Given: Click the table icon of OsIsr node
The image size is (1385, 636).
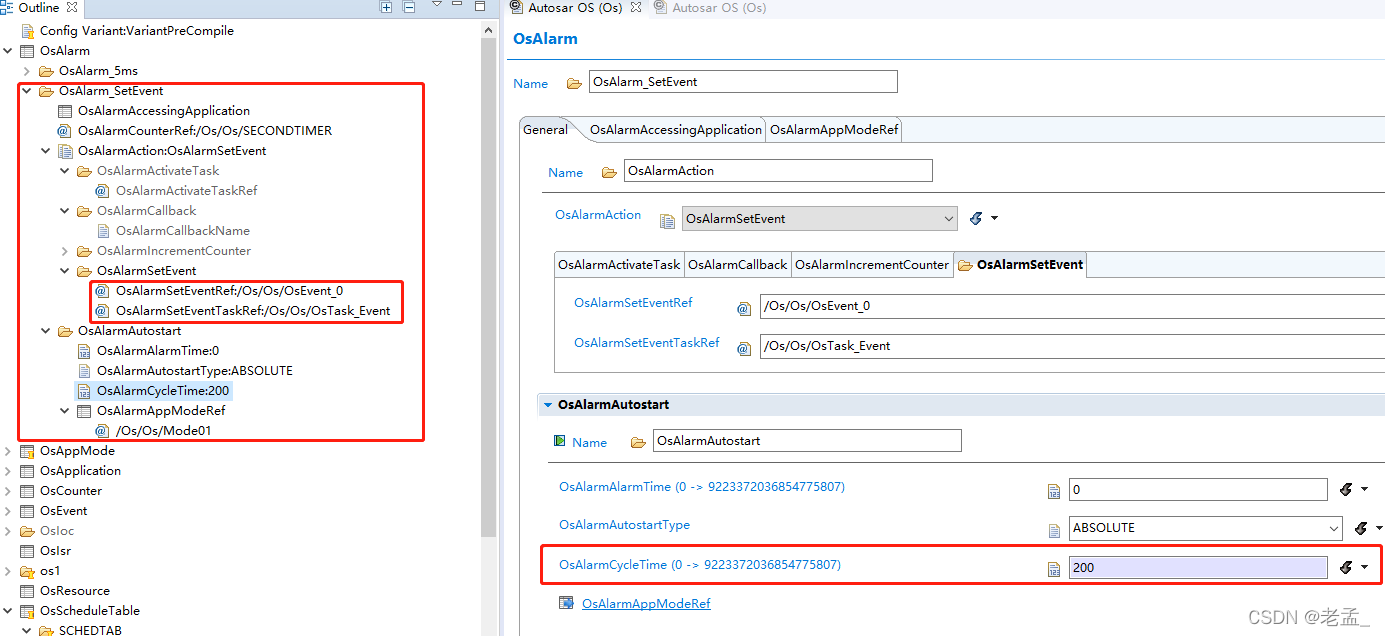Looking at the screenshot, I should point(27,551).
